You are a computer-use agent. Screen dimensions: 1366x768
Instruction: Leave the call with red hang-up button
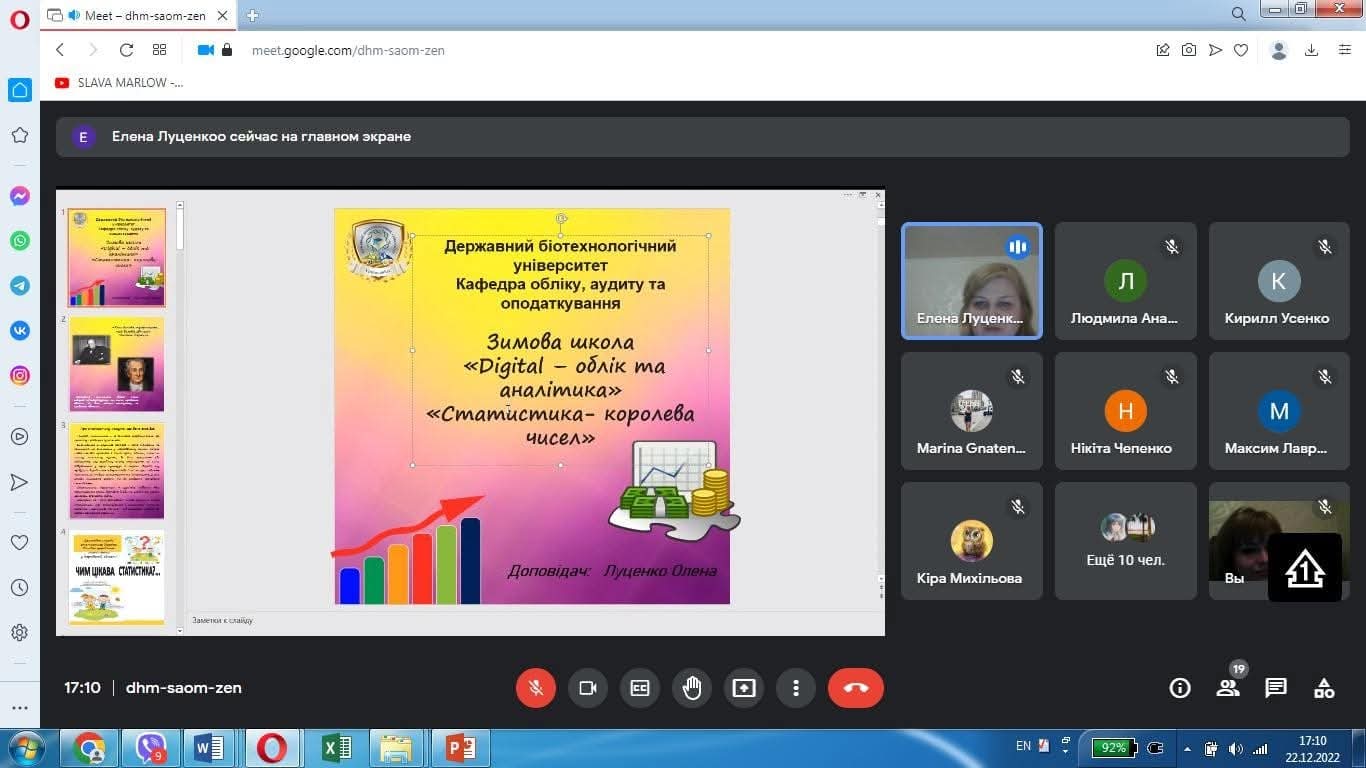point(856,688)
